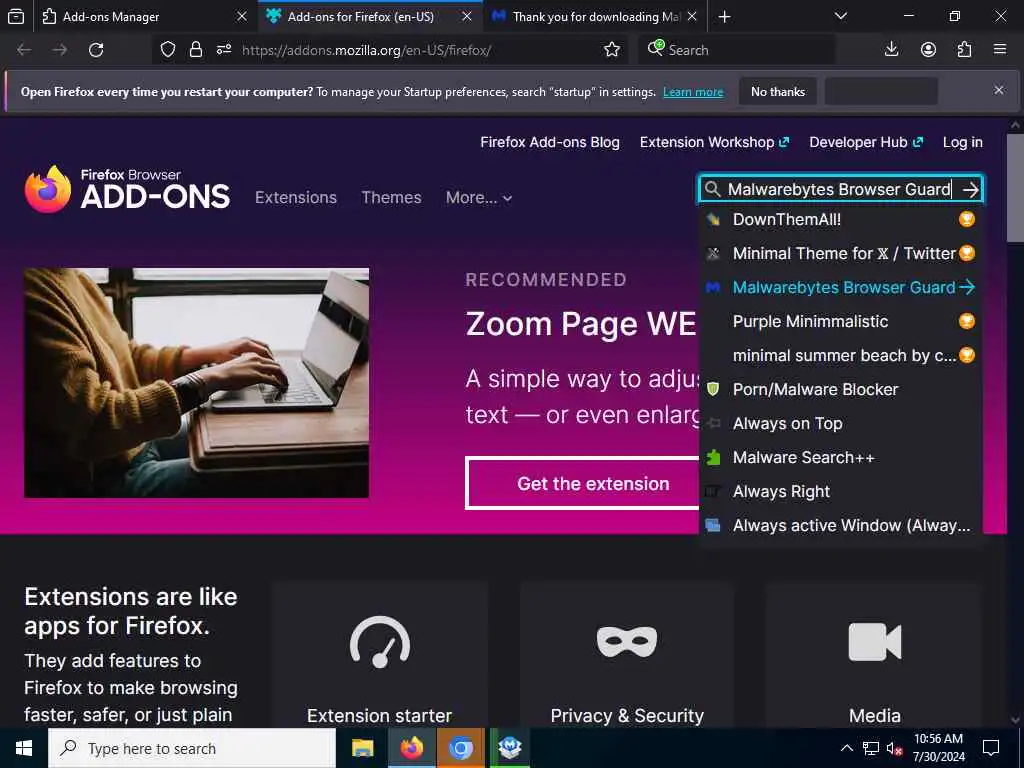Open Extension Workshop link

tap(714, 142)
